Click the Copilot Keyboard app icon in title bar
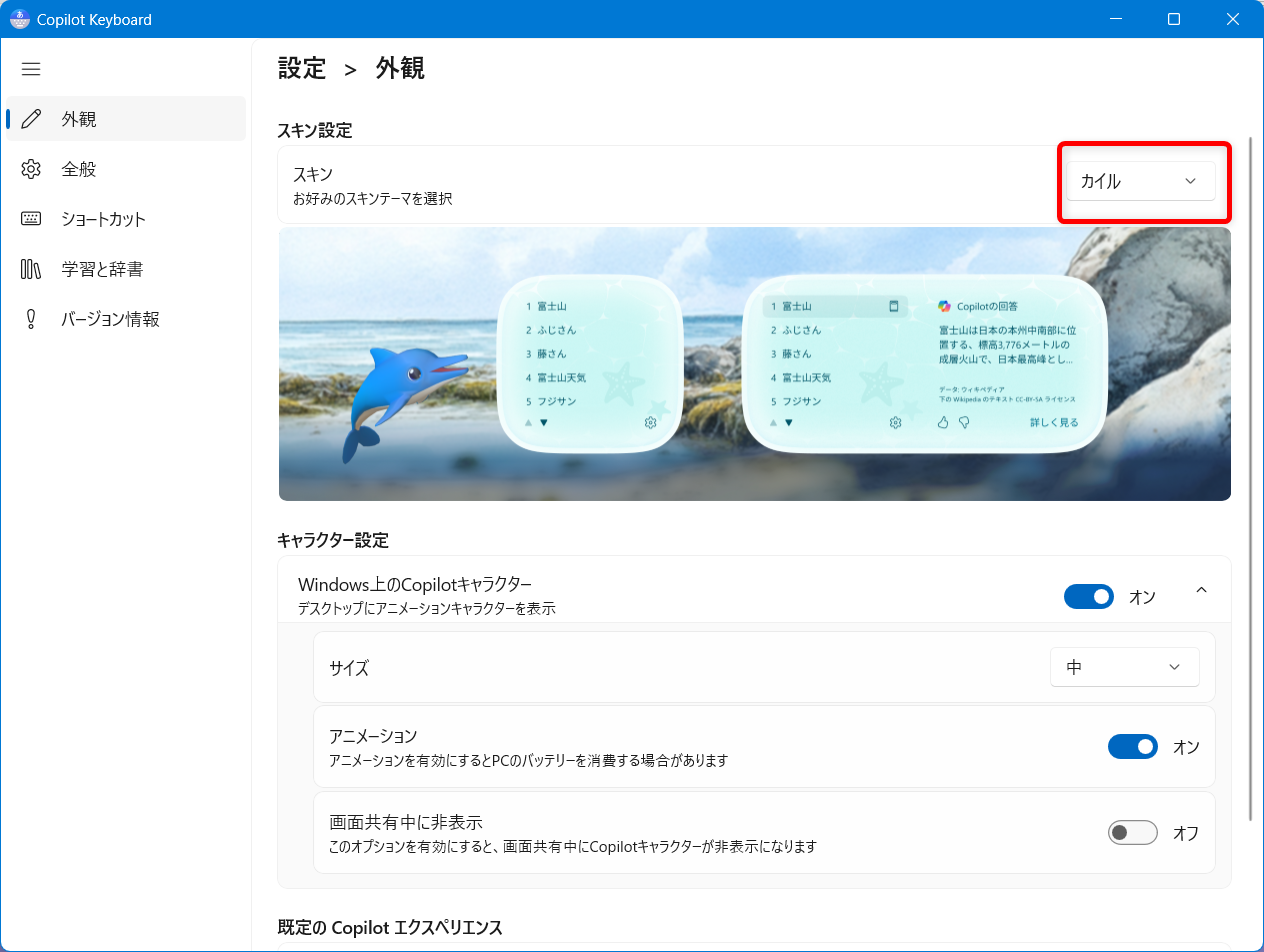 click(x=20, y=19)
